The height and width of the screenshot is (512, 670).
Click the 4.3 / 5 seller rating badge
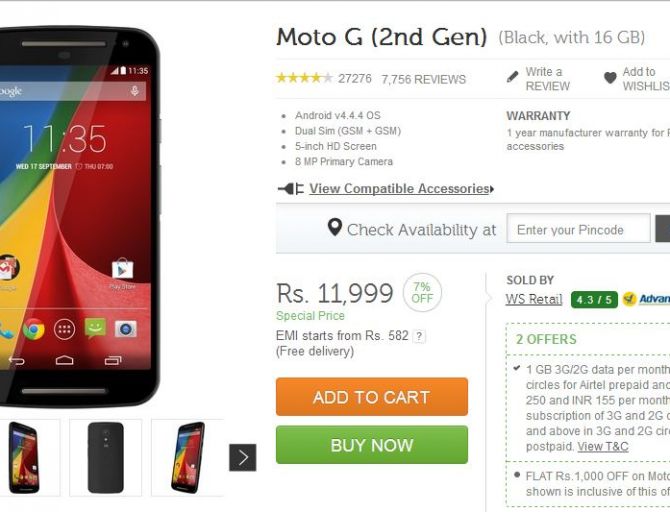[x=594, y=300]
